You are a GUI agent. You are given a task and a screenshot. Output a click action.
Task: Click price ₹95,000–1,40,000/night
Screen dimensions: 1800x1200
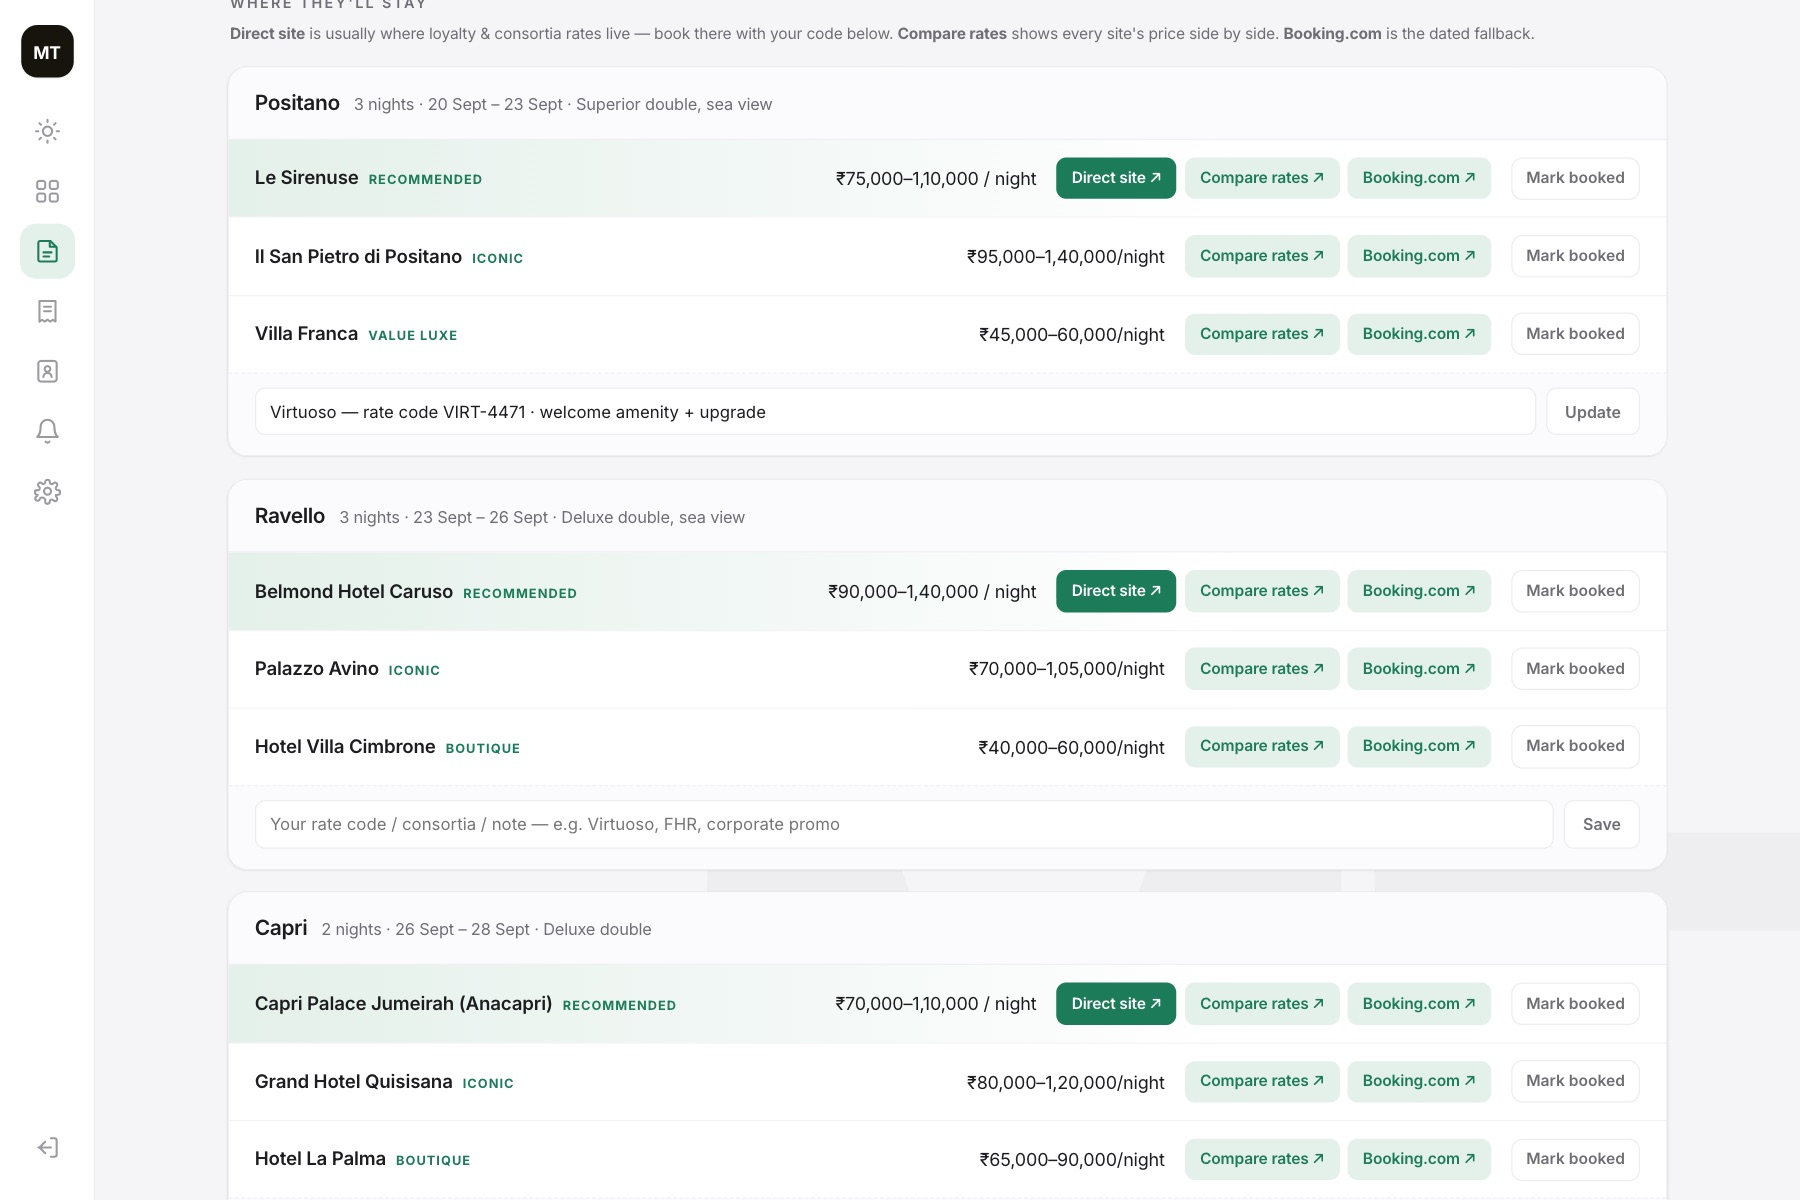(x=1066, y=257)
